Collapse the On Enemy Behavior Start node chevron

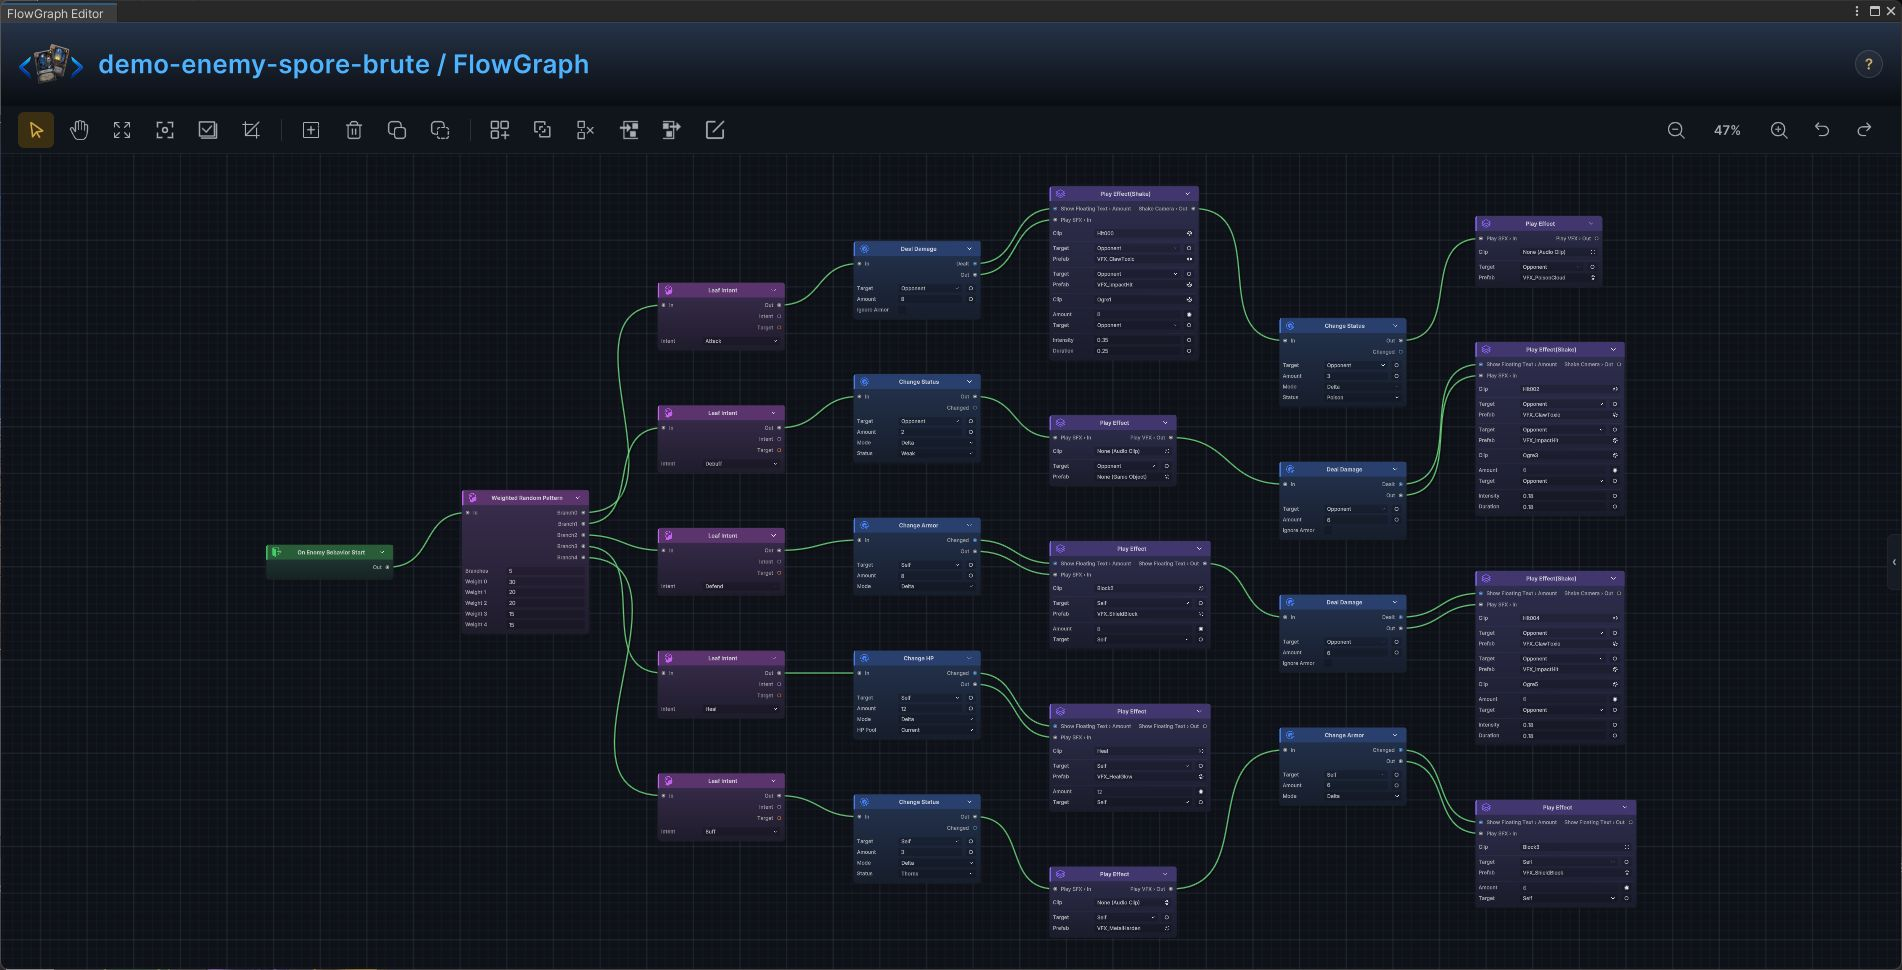[382, 552]
